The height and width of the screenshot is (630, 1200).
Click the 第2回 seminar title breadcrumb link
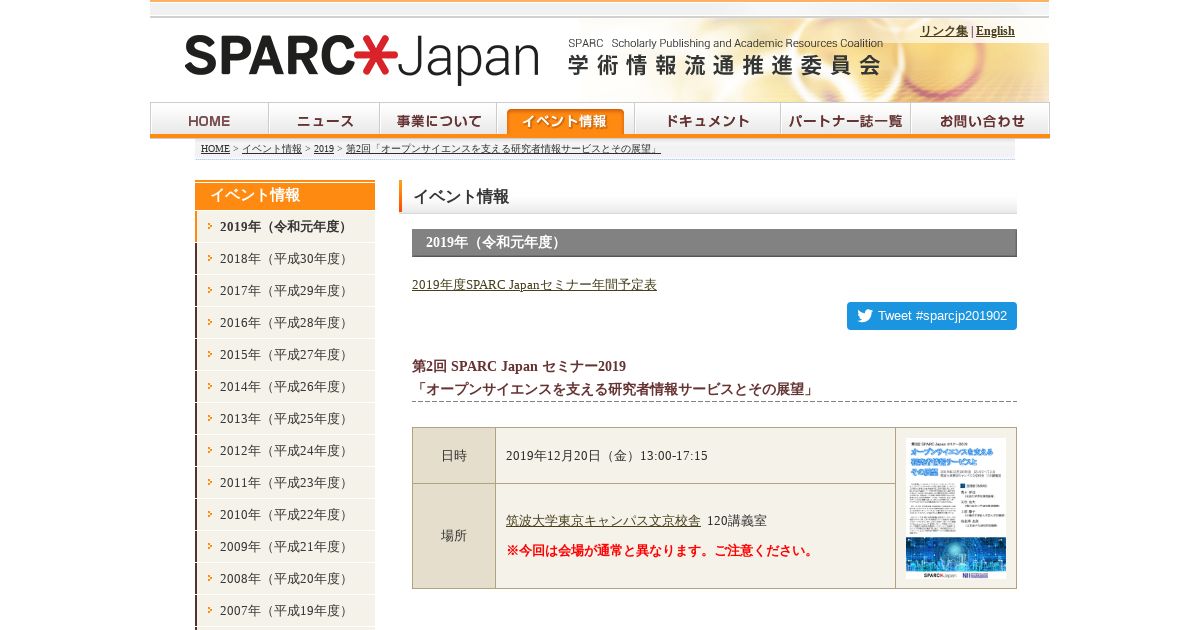503,149
